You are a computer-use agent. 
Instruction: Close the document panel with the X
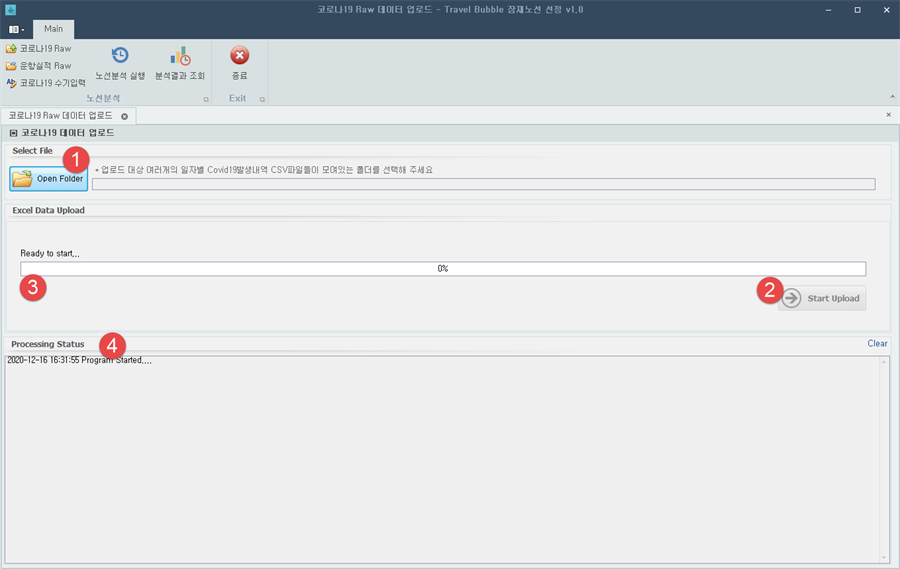tap(889, 115)
